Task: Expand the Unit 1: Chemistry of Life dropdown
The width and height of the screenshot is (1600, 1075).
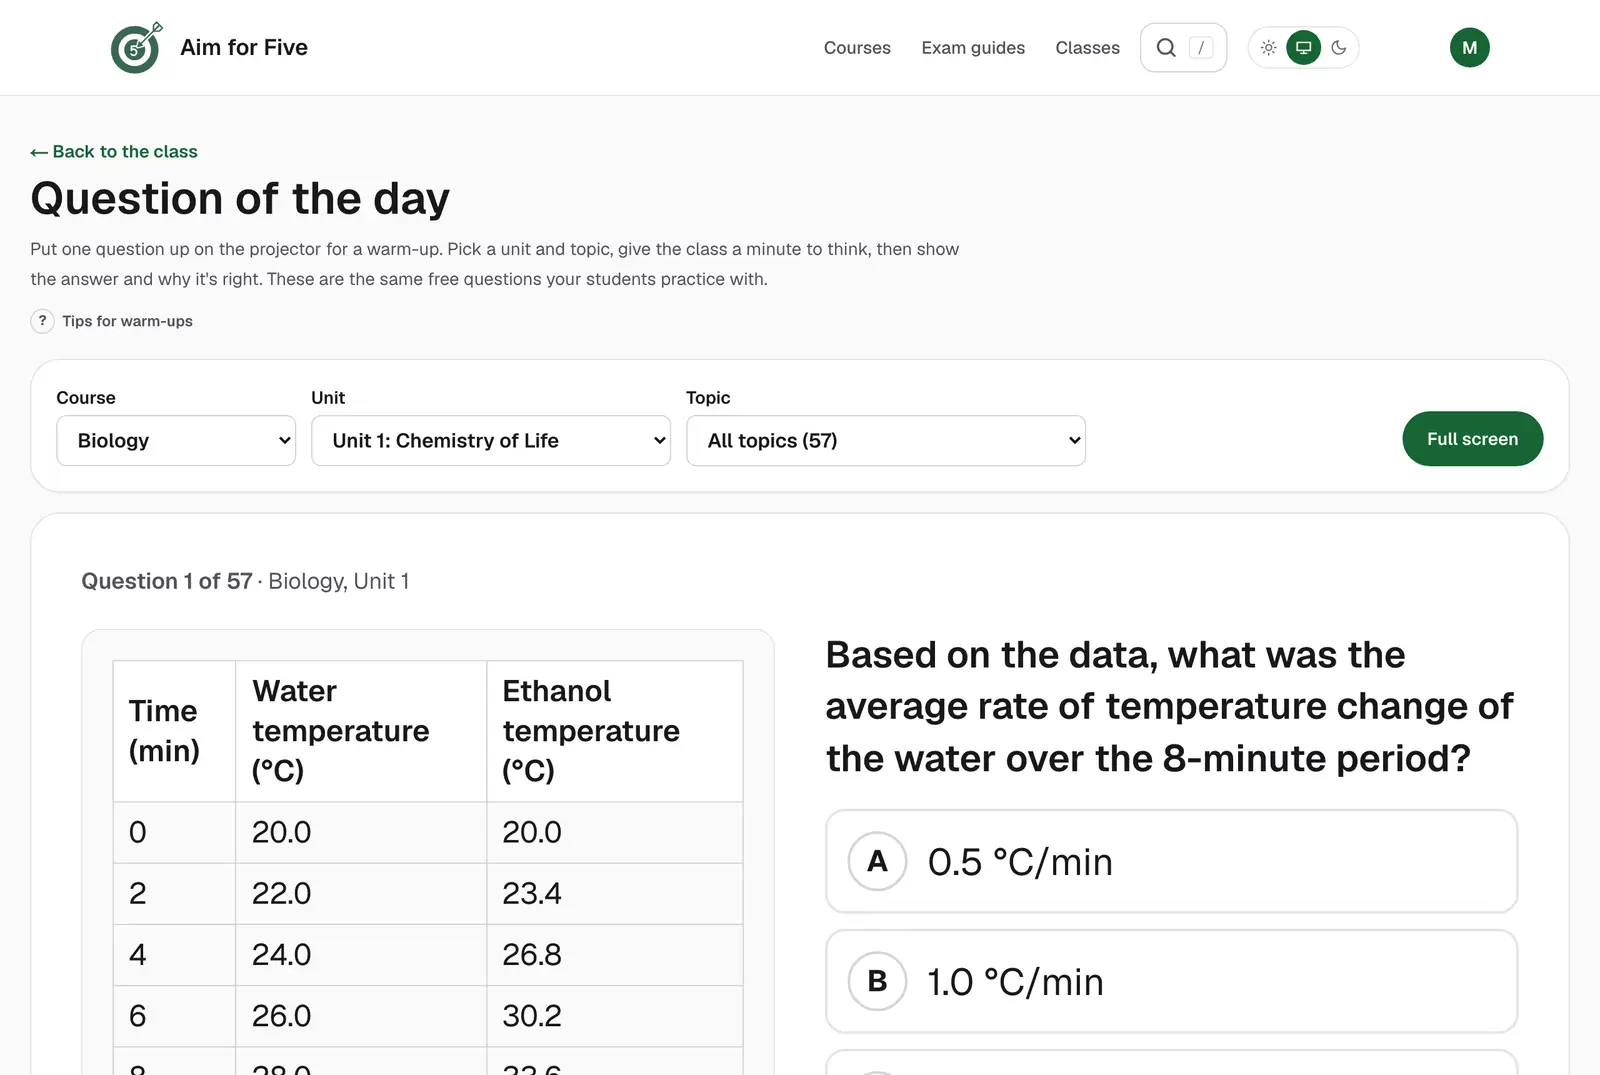Action: point(491,441)
